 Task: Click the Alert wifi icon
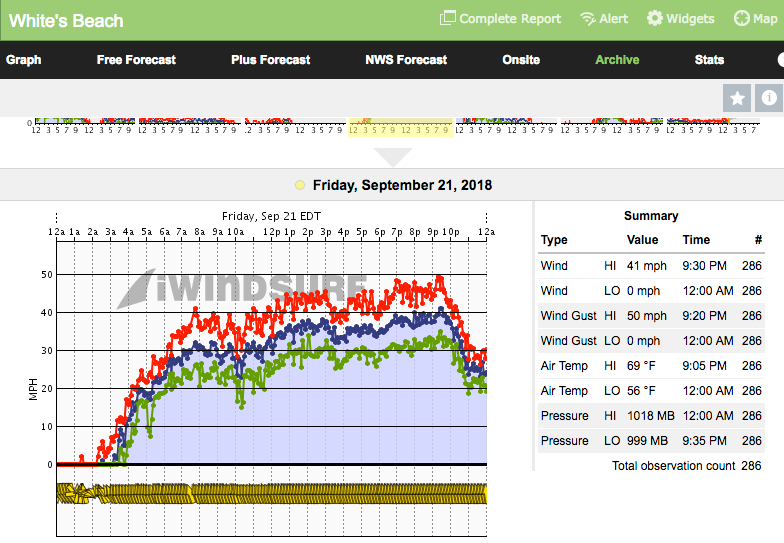[588, 19]
